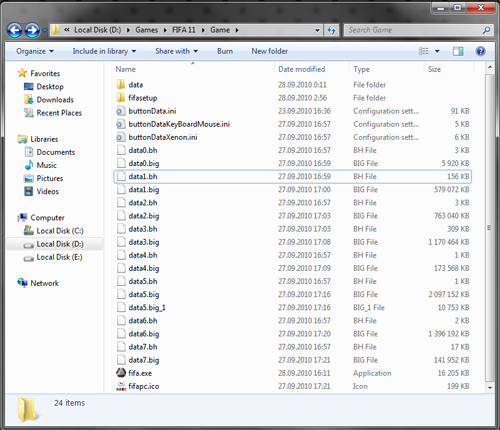This screenshot has height=430, width=500.
Task: Select data0.bh file icon
Action: 121,150
